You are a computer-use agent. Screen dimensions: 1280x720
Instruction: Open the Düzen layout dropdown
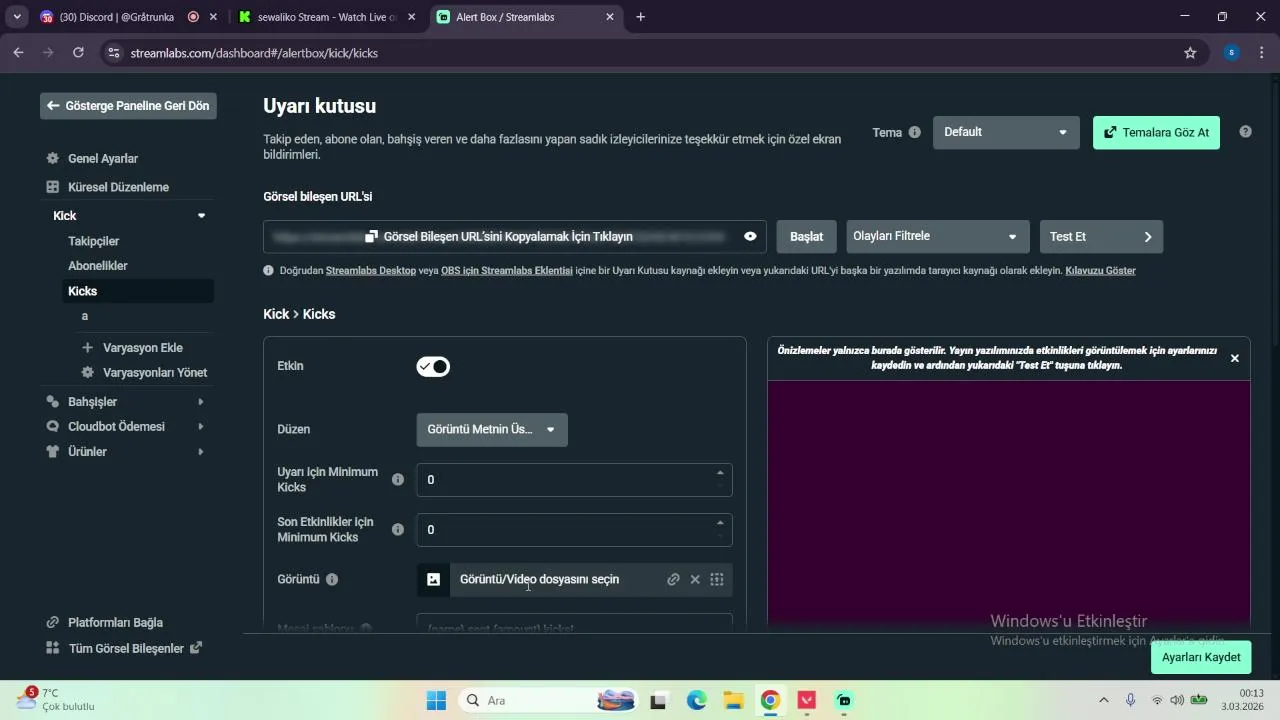492,430
